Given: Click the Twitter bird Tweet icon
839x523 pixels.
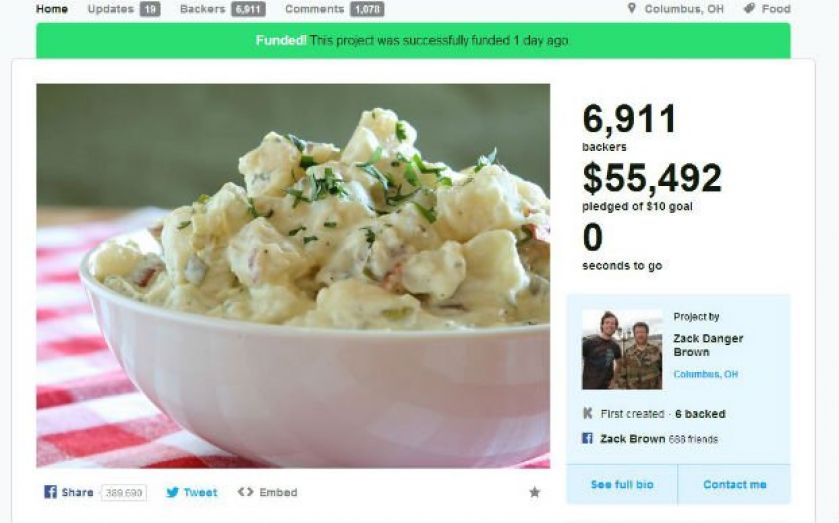Looking at the screenshot, I should [172, 492].
